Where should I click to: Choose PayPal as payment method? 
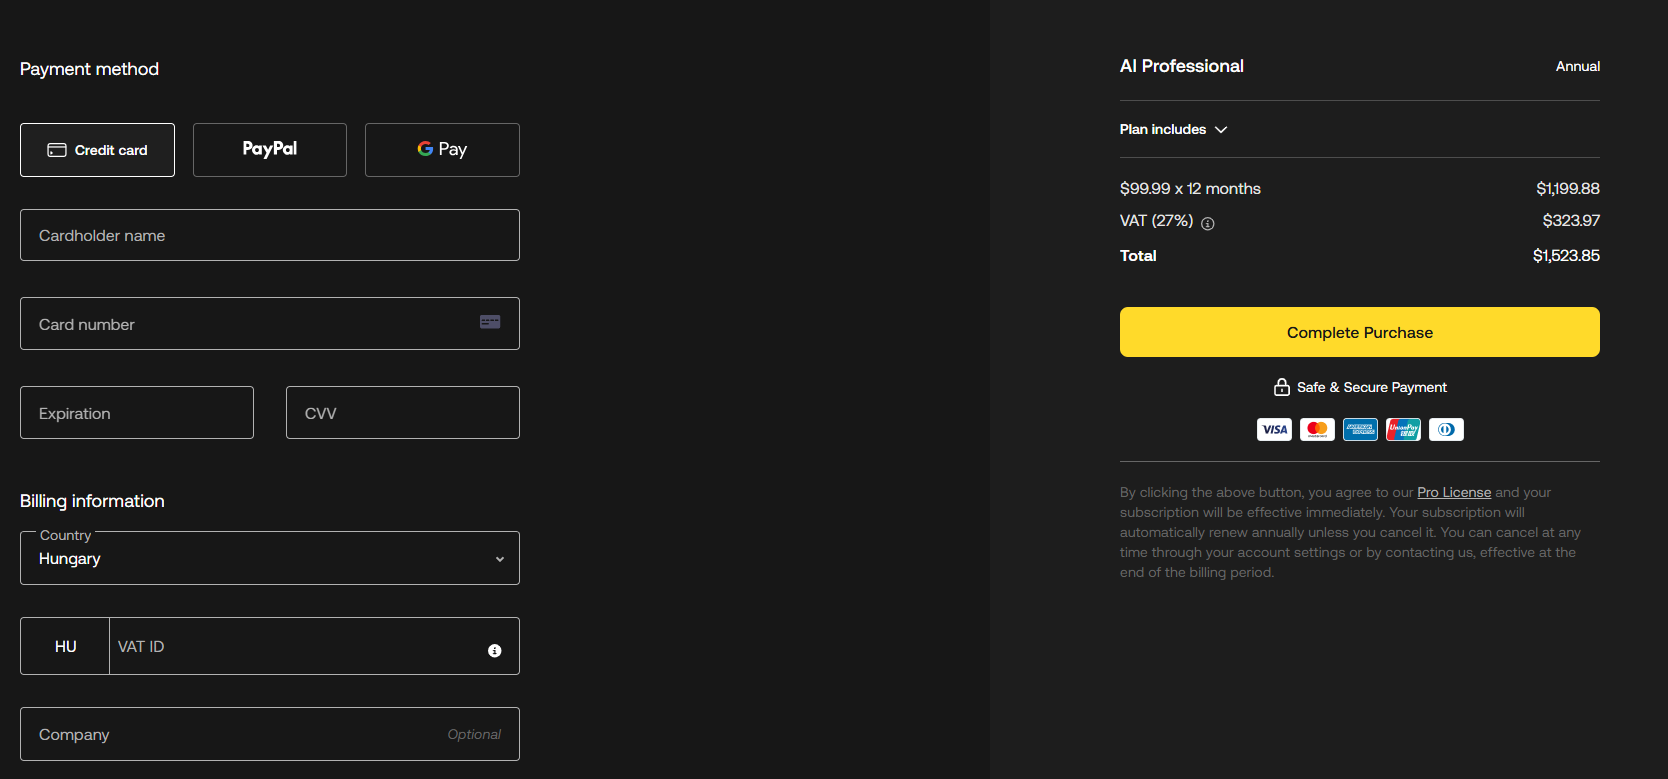[x=270, y=150]
